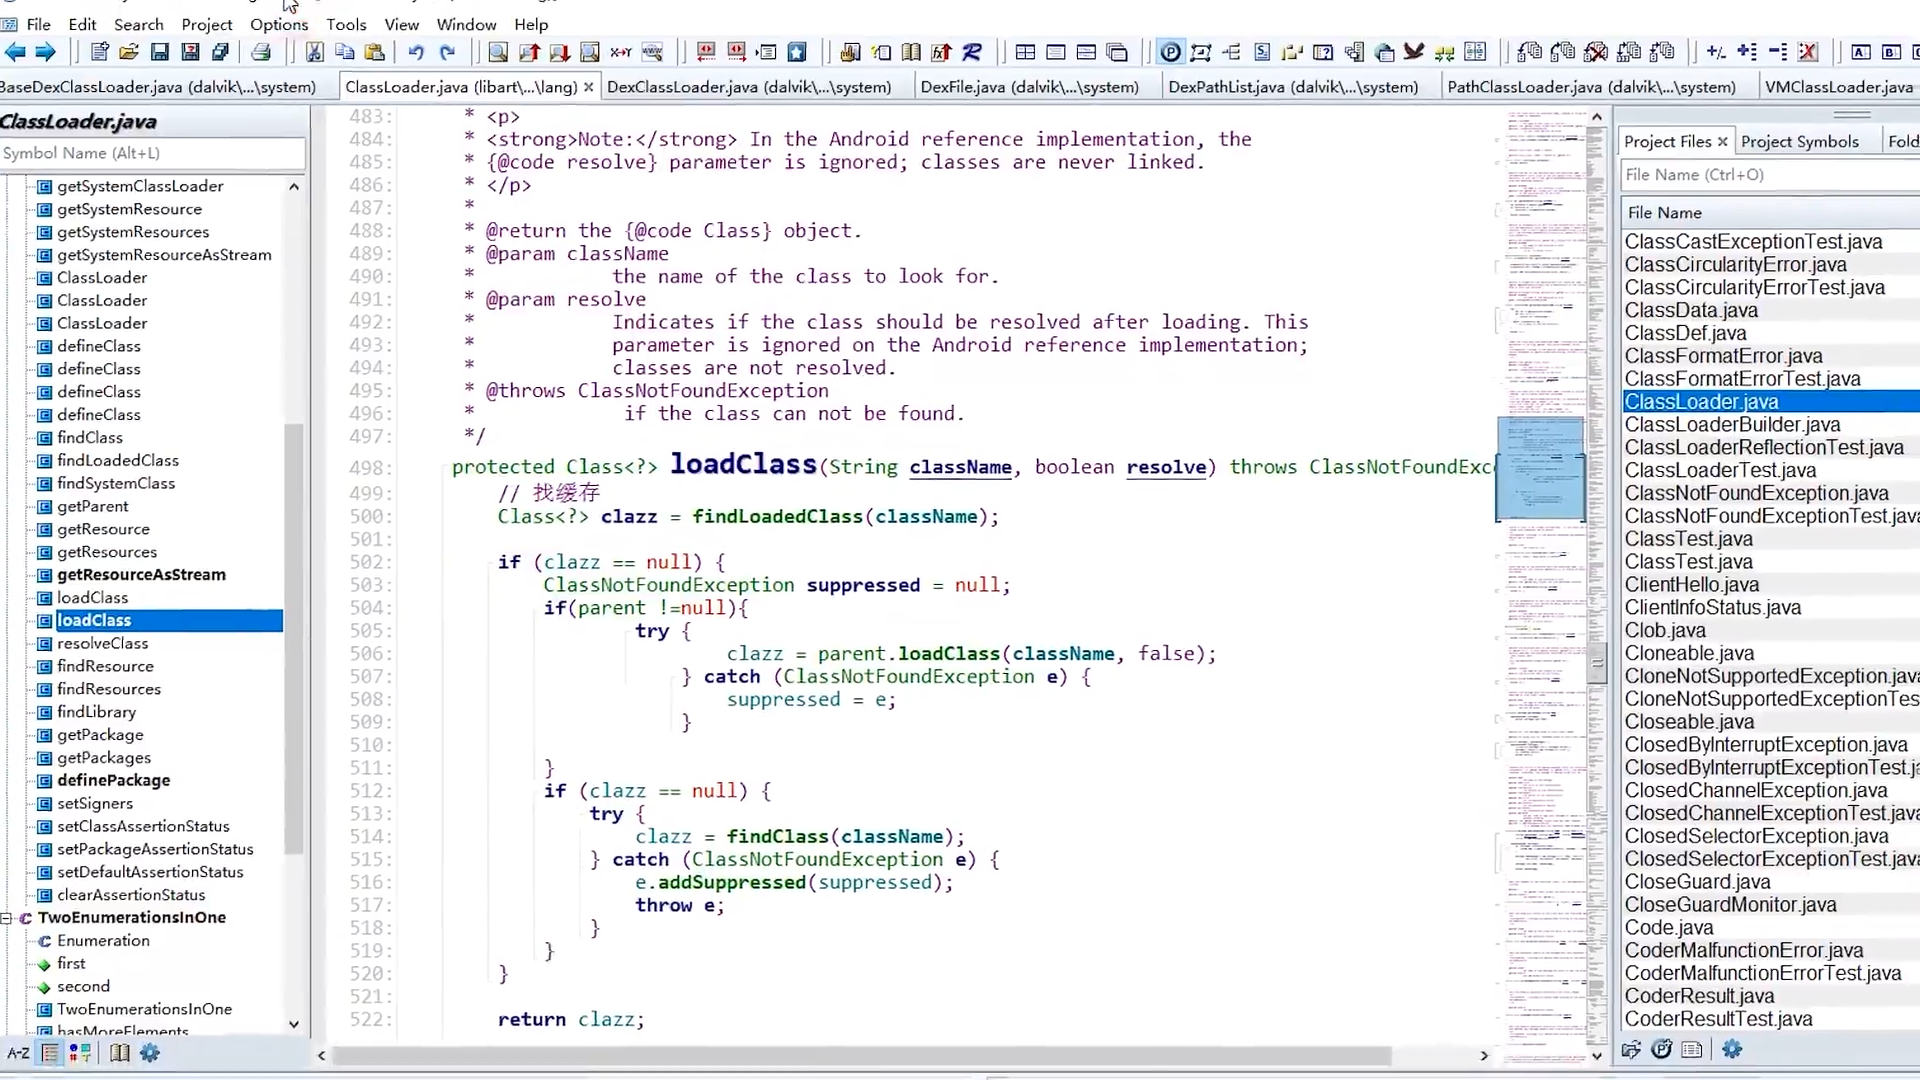Click the Symbol Name search field
Screen dimensions: 1920x1080
(x=152, y=153)
